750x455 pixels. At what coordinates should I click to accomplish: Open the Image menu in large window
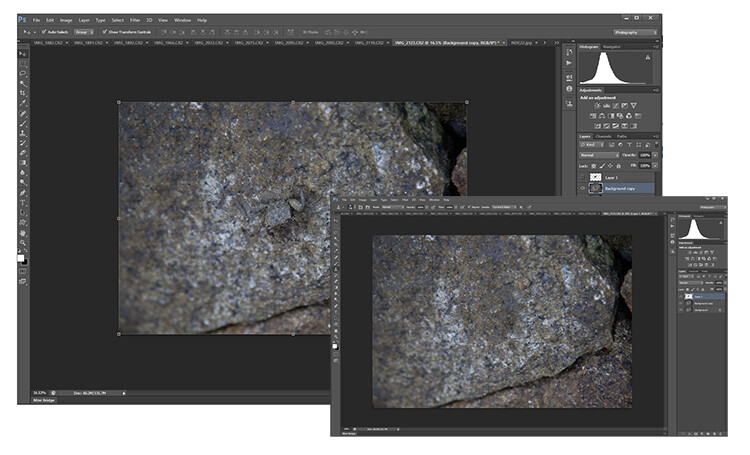pos(66,20)
